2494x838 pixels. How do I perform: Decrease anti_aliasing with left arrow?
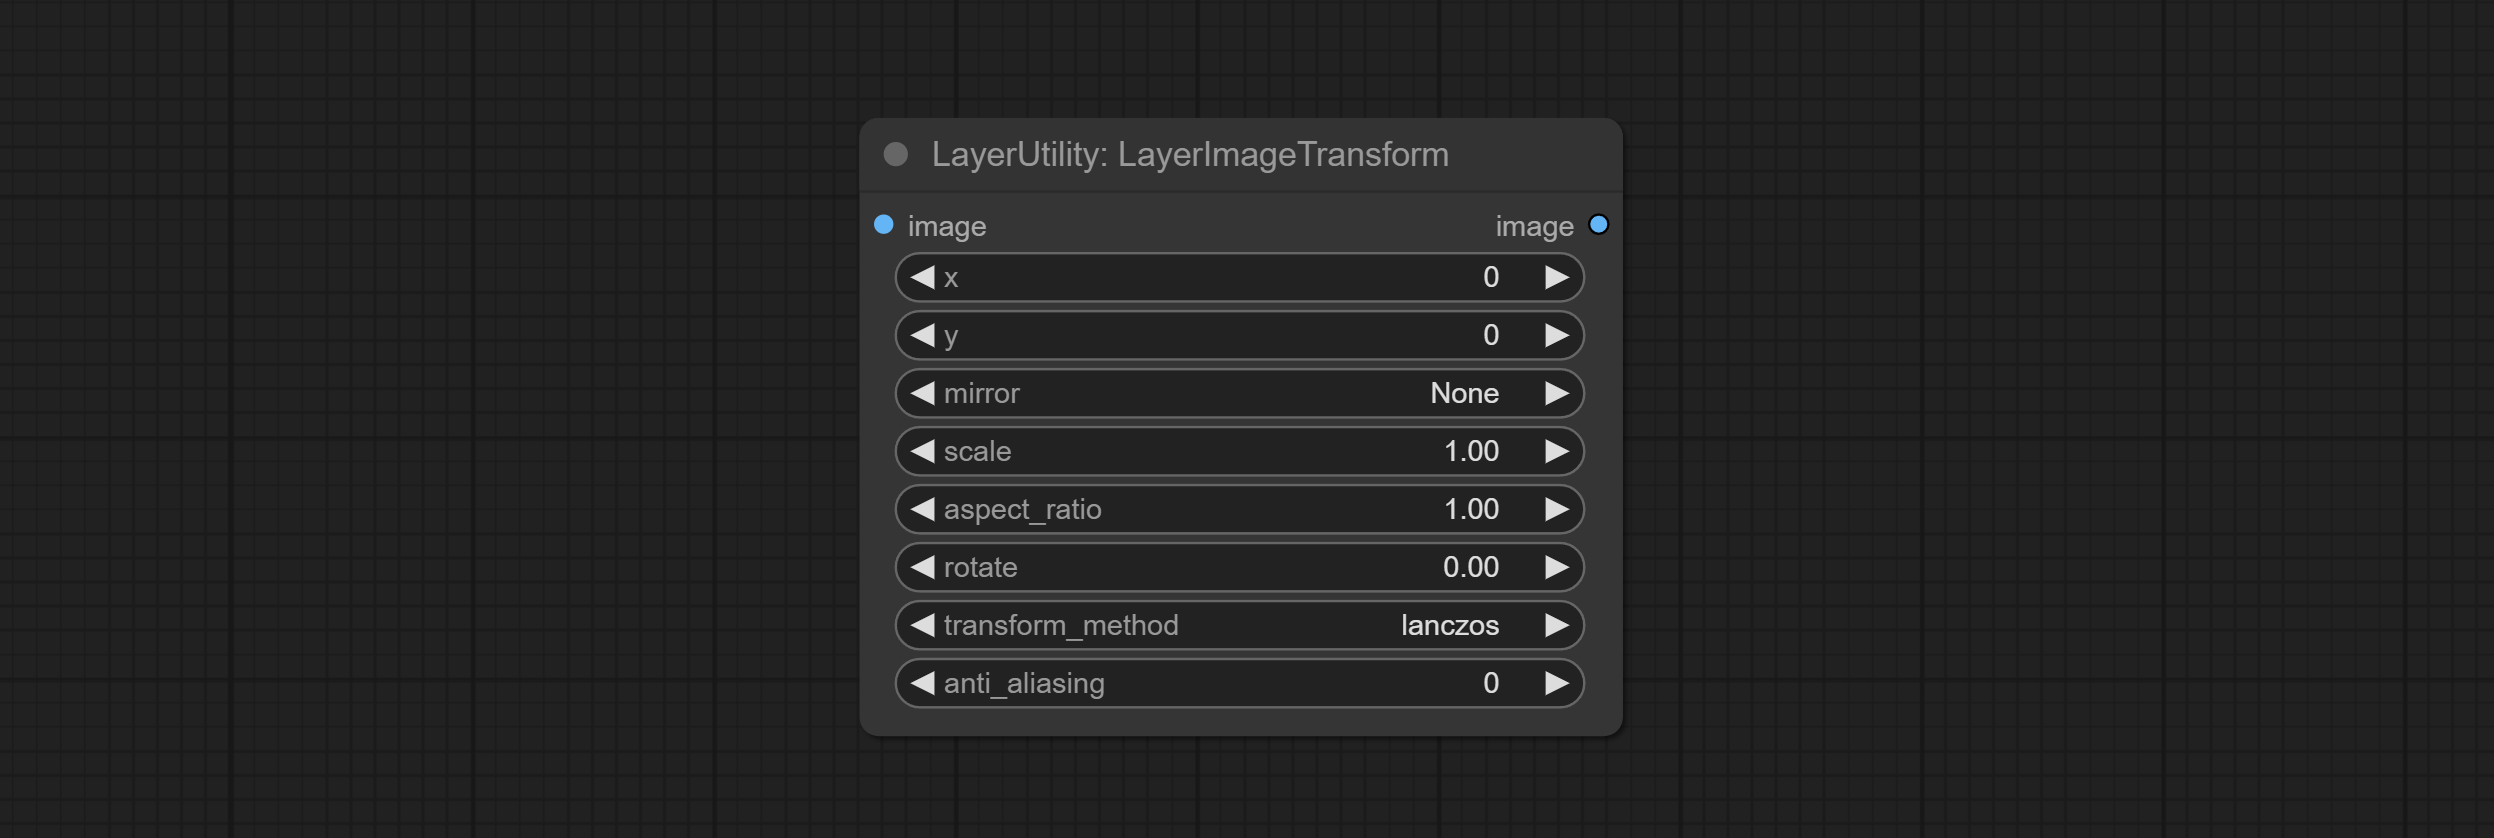pos(922,683)
